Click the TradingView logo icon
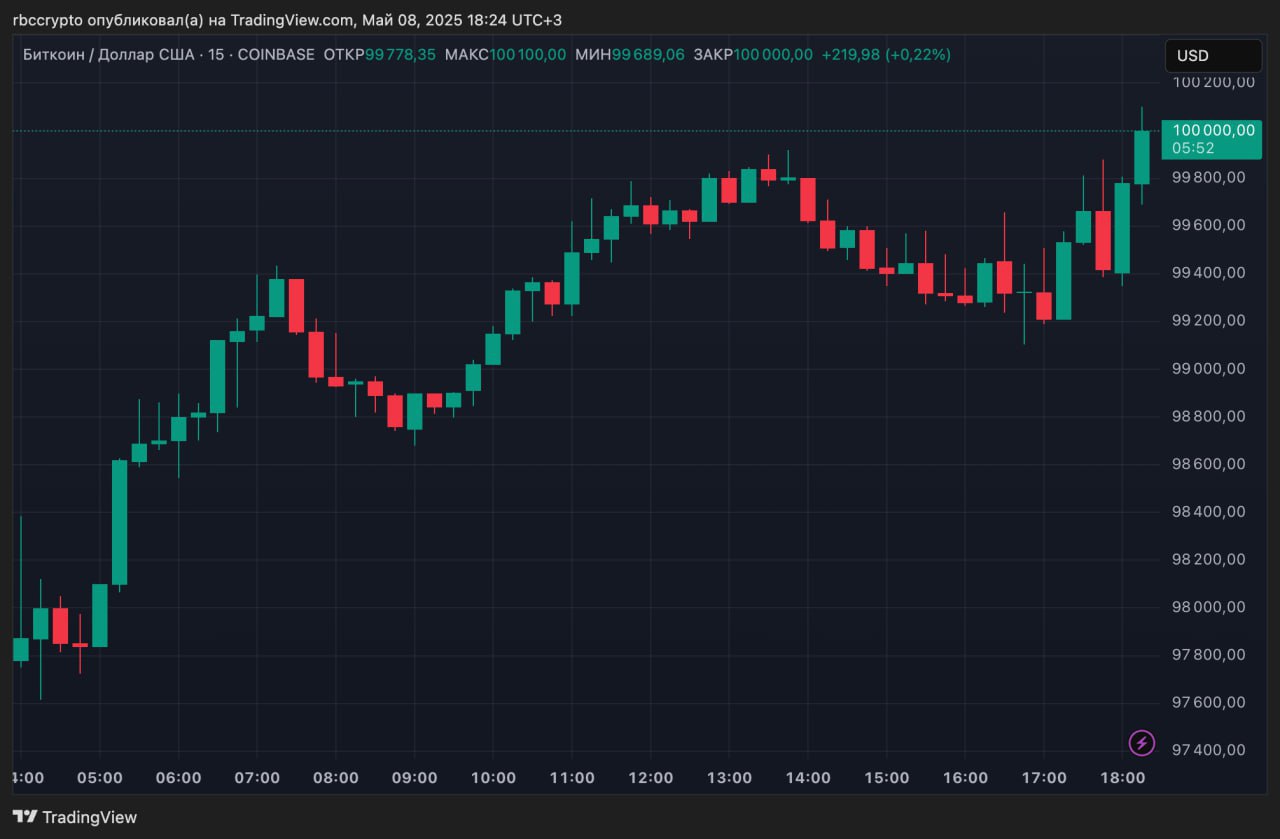 [x=25, y=817]
